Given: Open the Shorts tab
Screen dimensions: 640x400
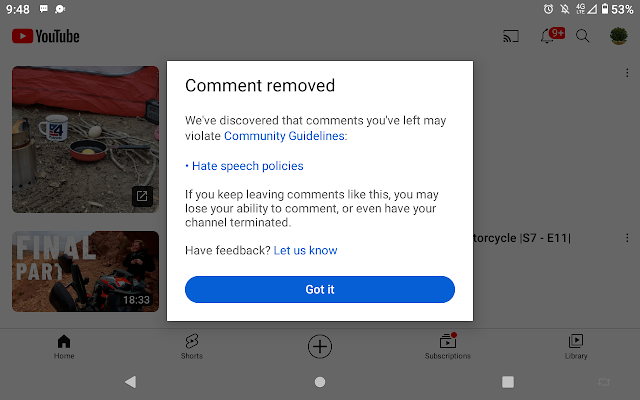Looking at the screenshot, I should (x=192, y=347).
